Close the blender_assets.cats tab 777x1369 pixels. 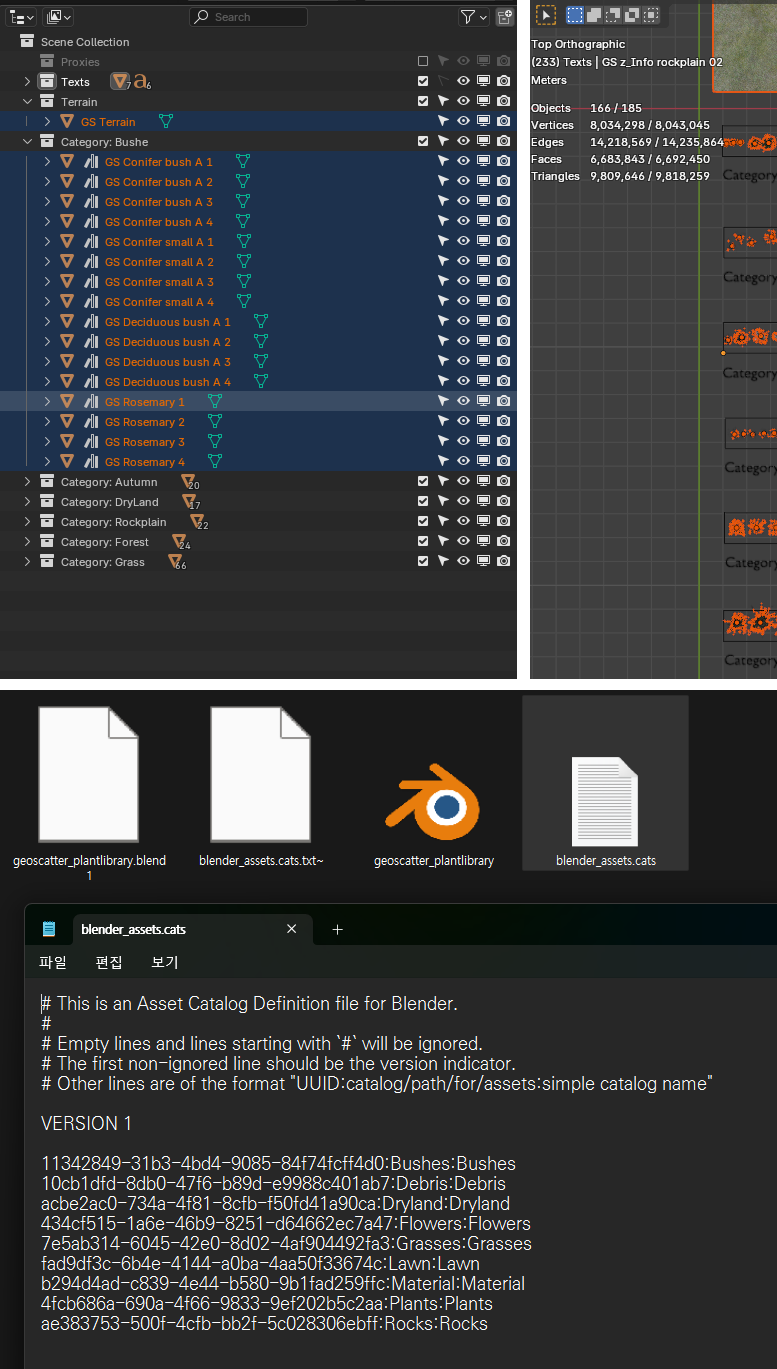pos(291,929)
